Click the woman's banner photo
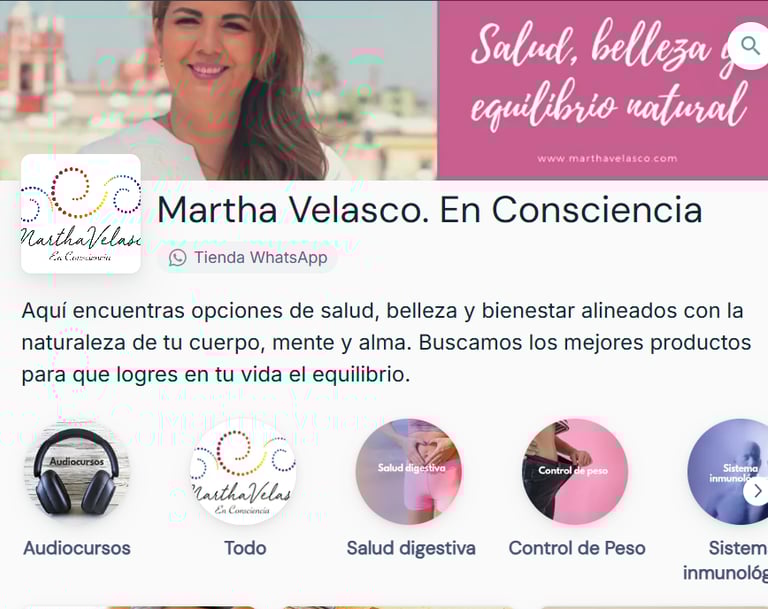Viewport: 768px width, 609px height. coord(218,90)
